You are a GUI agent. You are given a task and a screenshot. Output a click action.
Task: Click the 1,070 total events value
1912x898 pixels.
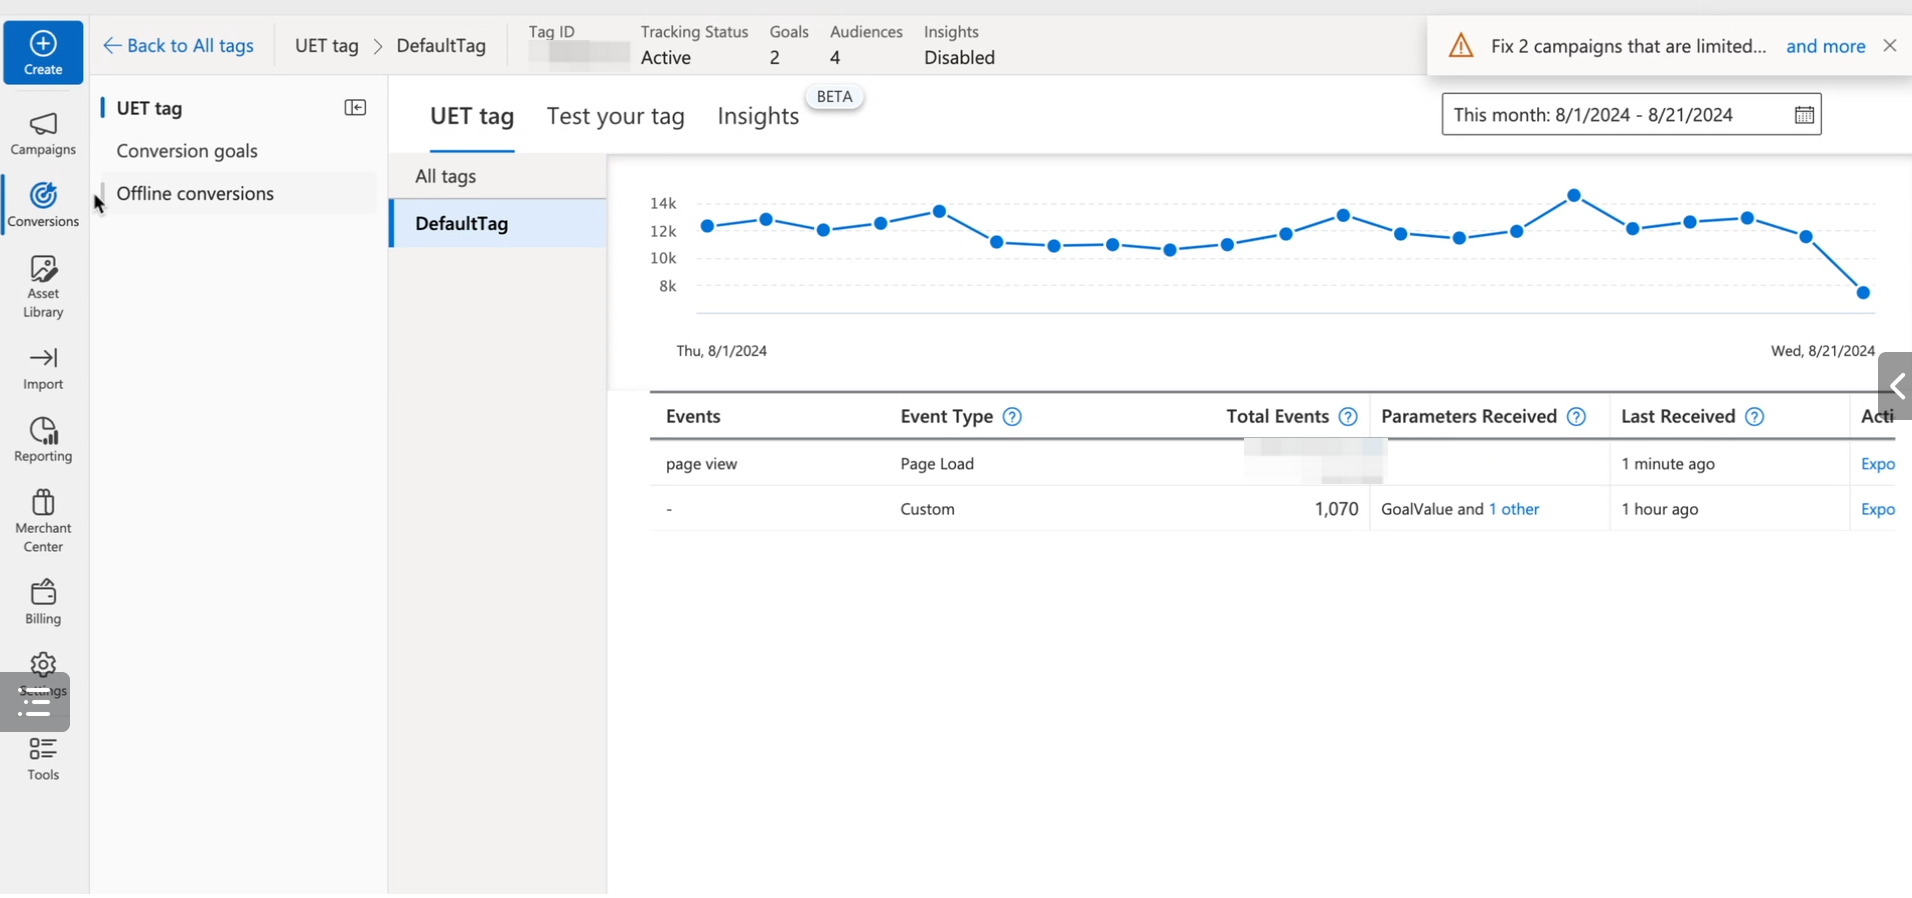click(1336, 509)
